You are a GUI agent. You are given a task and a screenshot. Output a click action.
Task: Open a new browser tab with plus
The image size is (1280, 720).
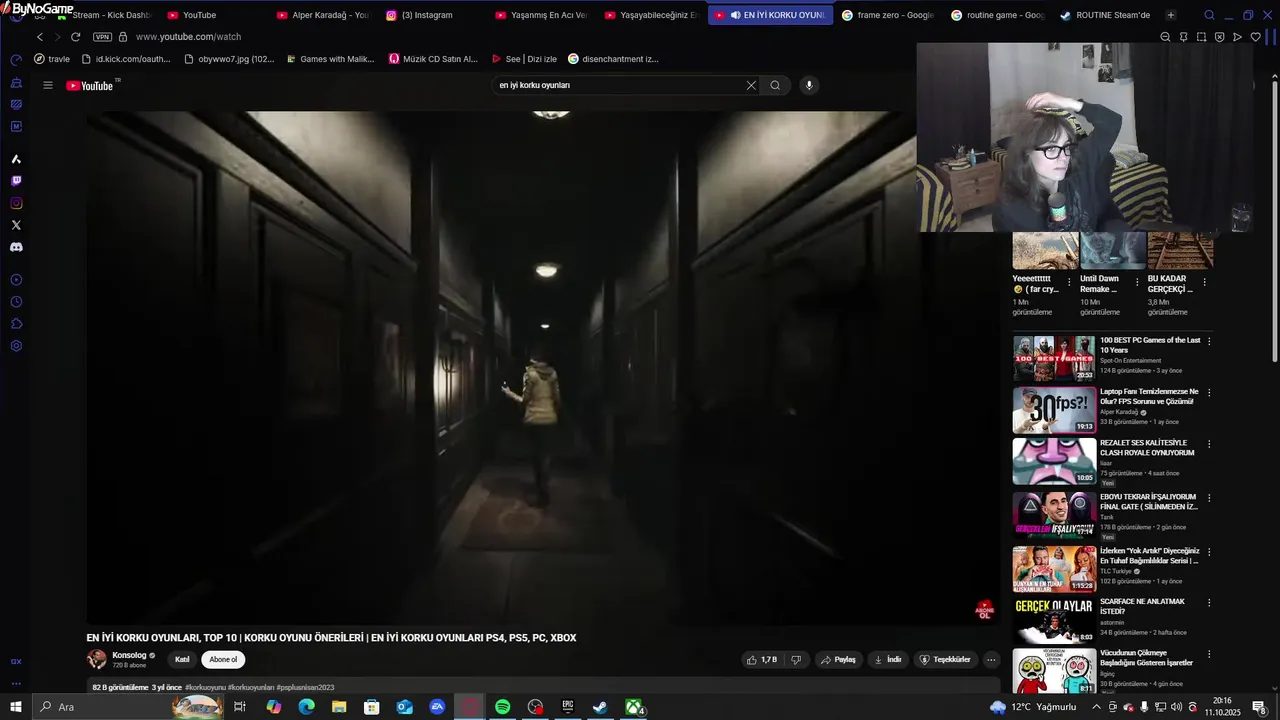[1171, 15]
